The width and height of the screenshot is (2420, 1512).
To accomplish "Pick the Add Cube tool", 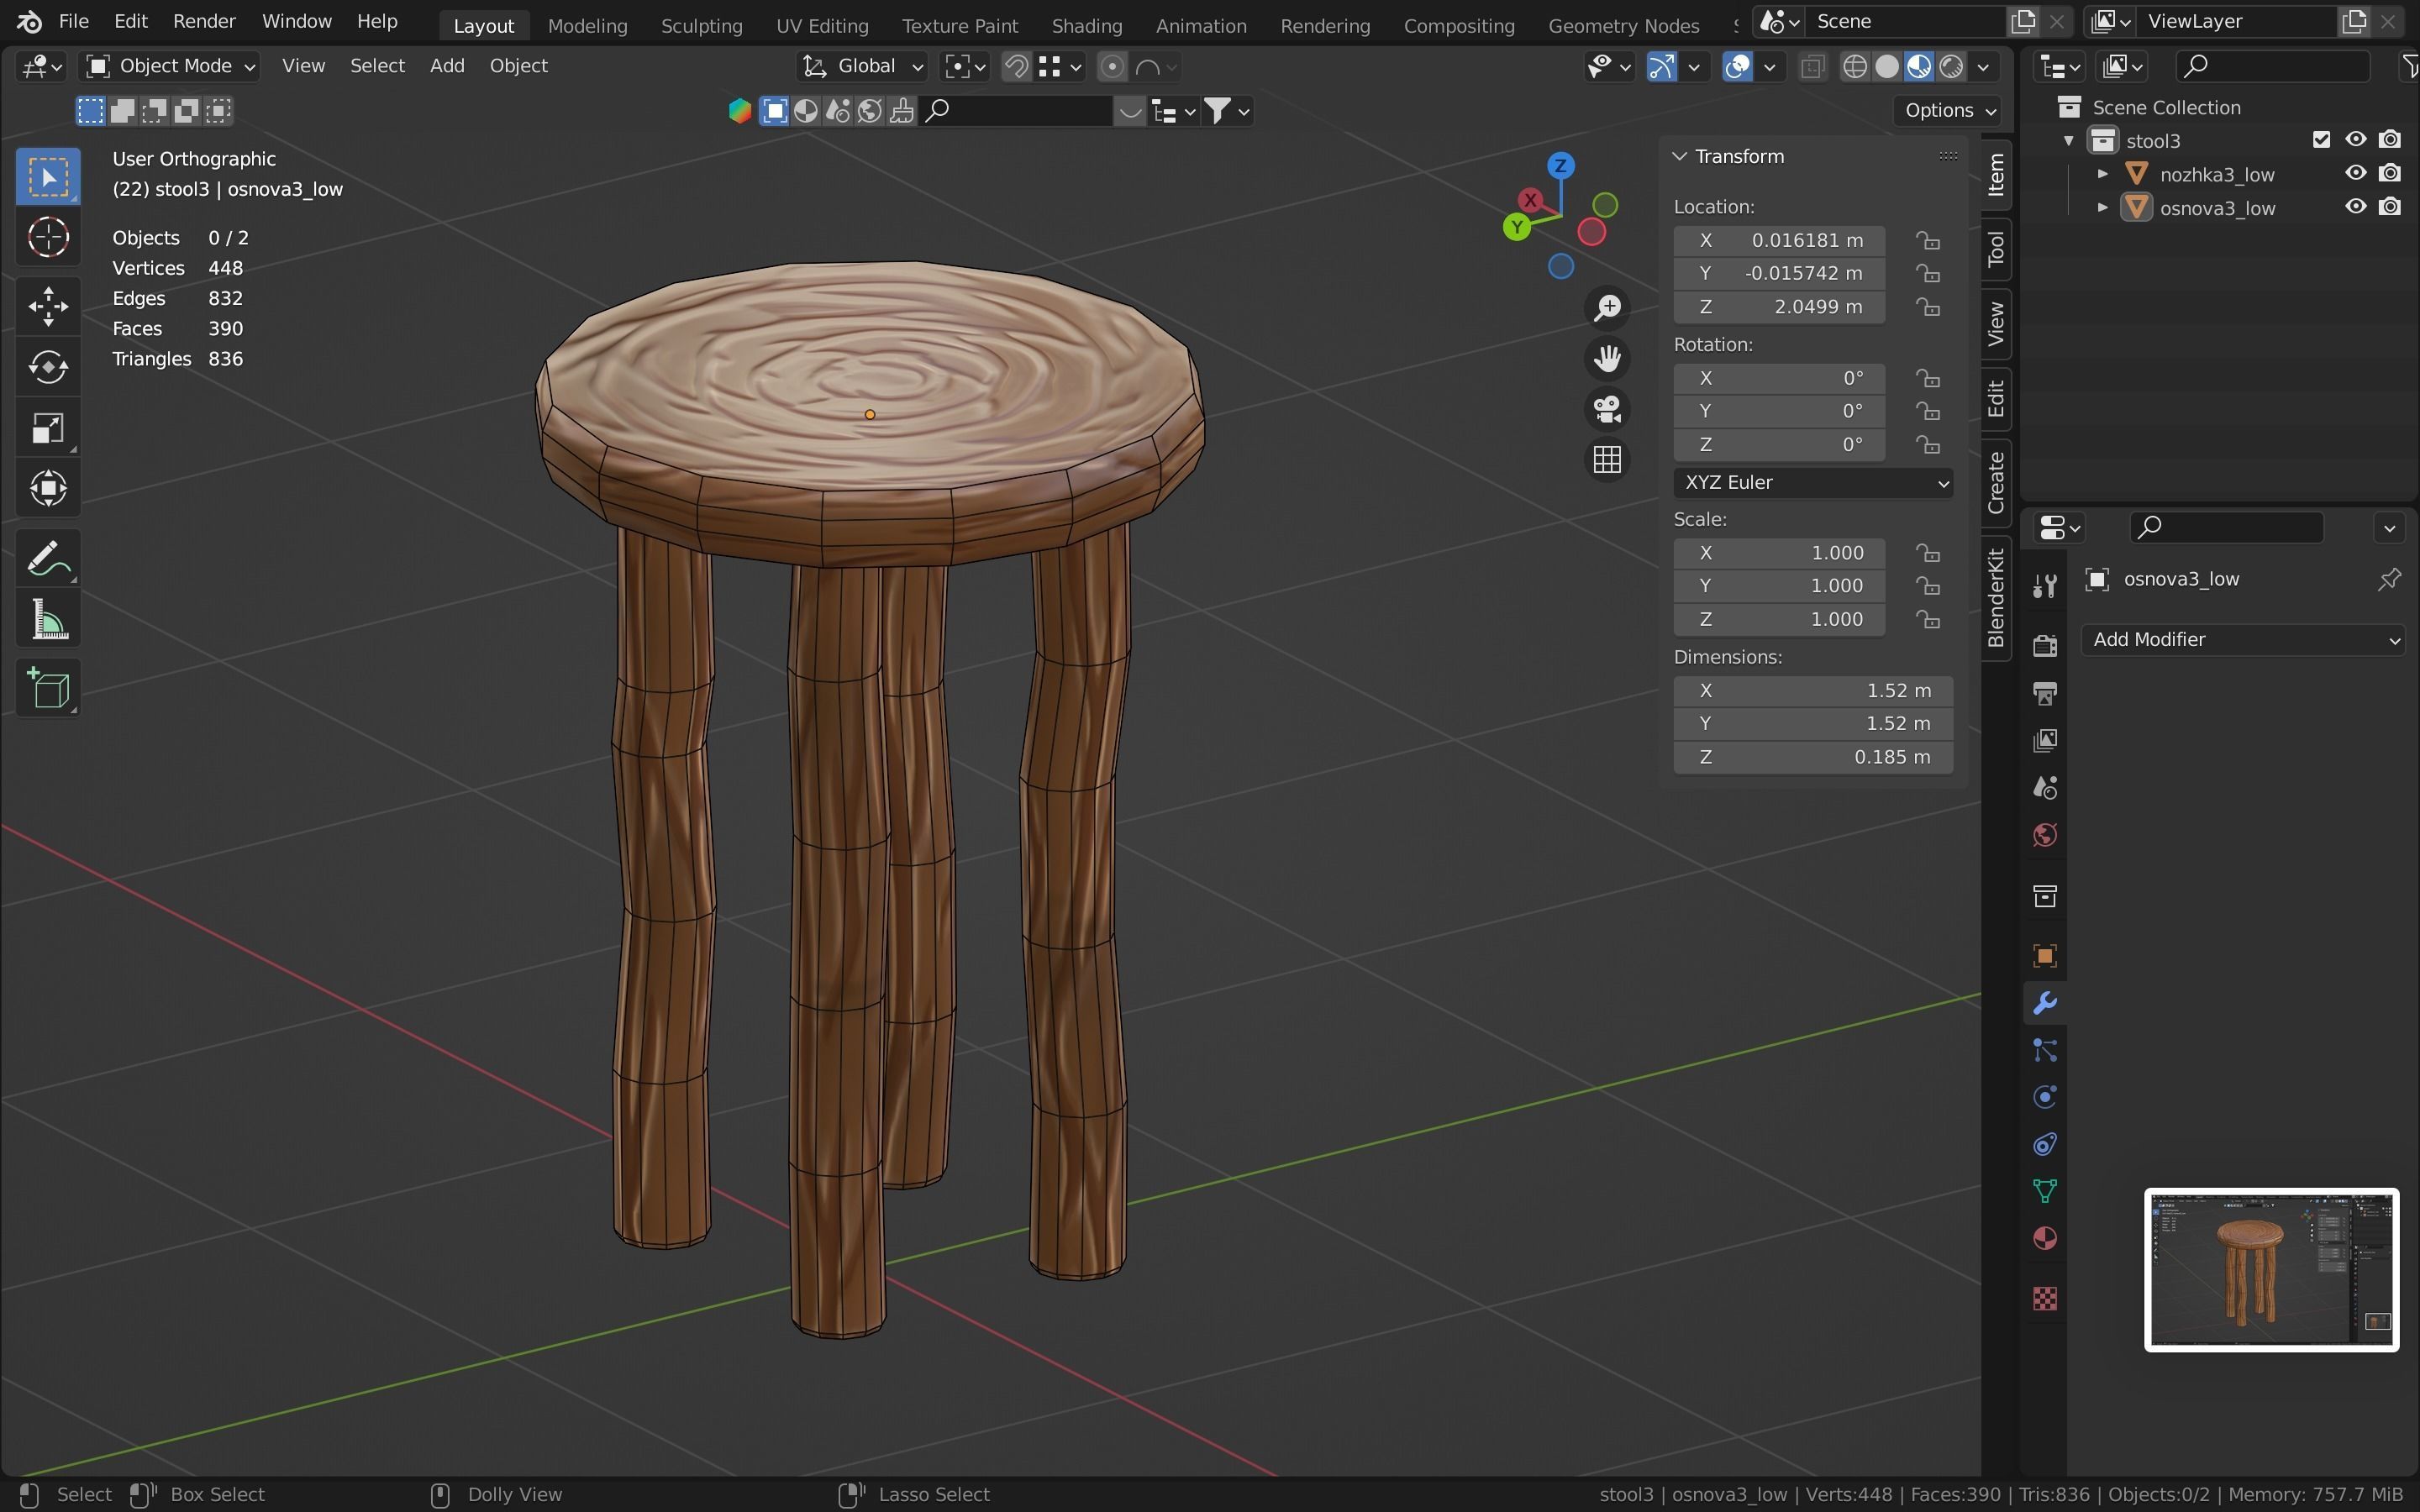I will coord(48,689).
